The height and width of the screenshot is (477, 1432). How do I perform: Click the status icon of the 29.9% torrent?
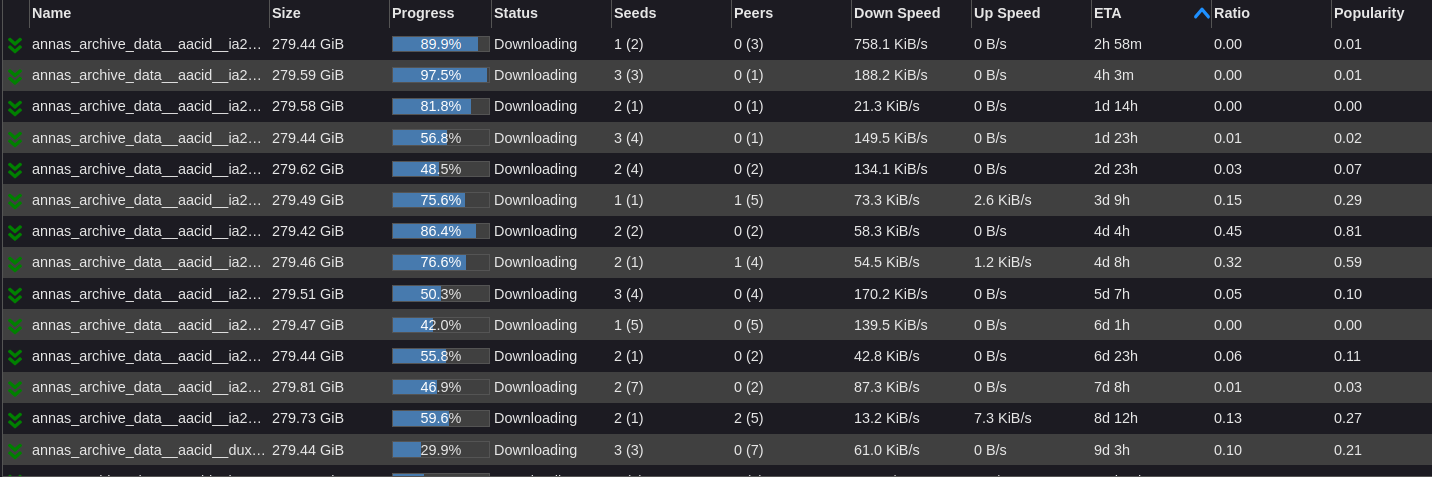[15, 451]
